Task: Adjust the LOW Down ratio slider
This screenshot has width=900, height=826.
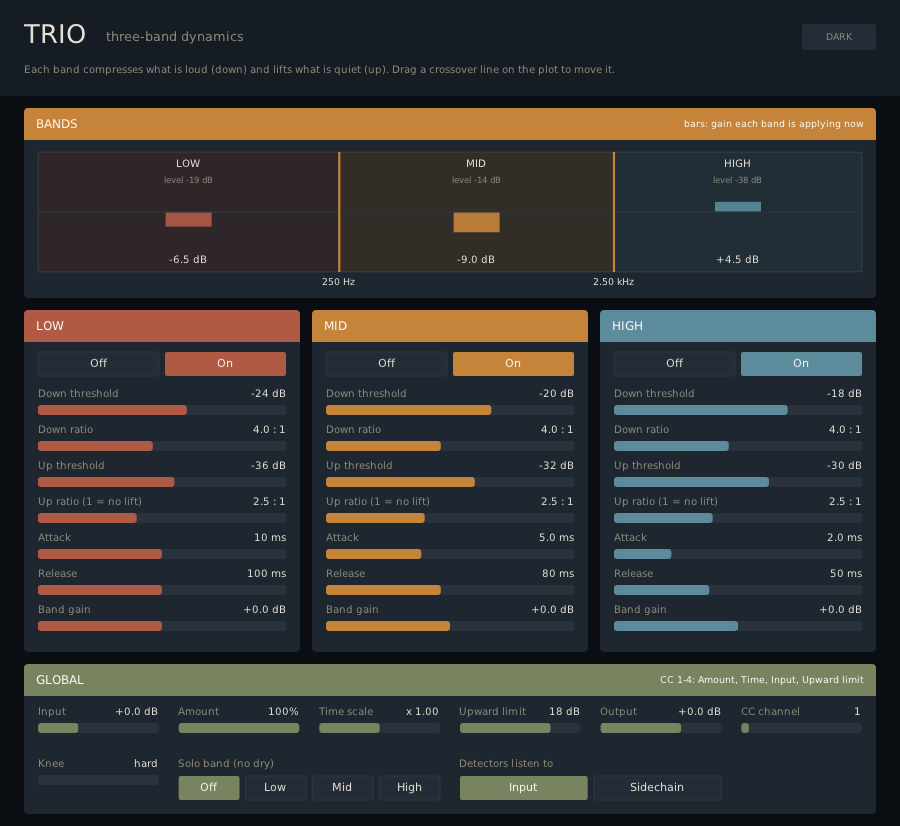Action: point(162,446)
